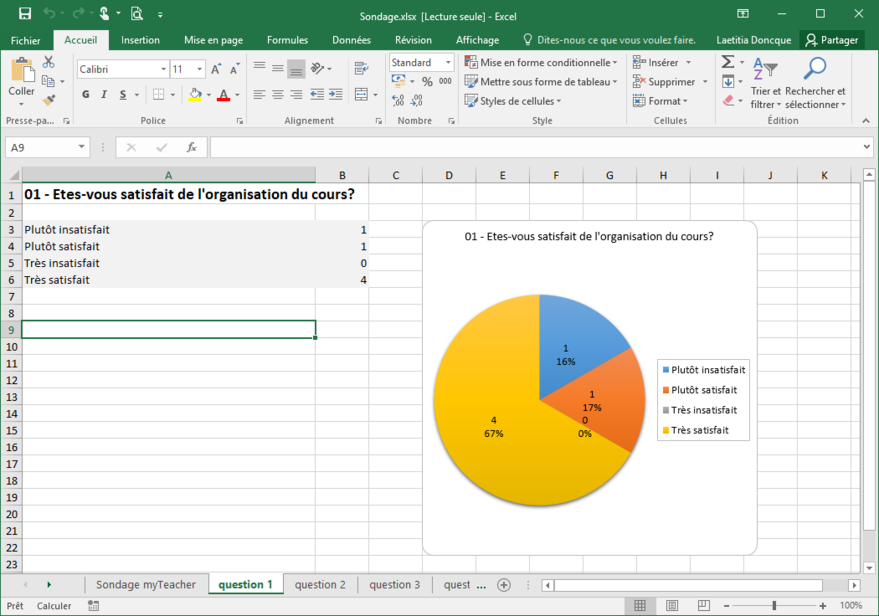
Task: Open the Calibri font name dropdown
Action: 163,69
